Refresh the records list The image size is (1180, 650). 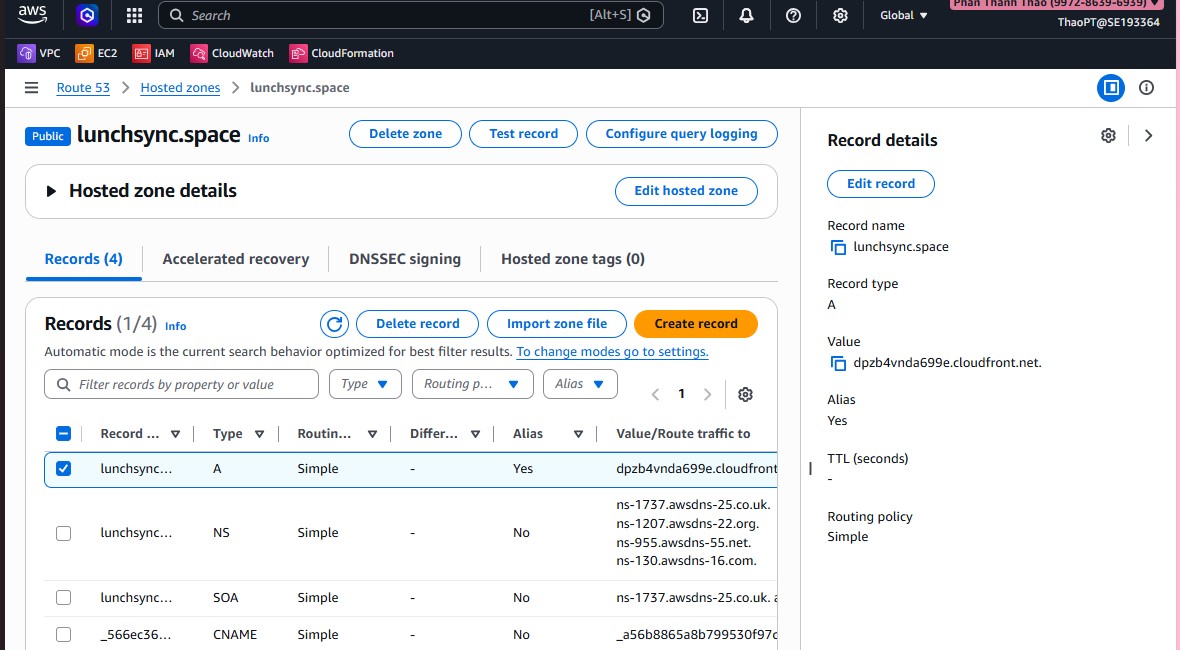click(335, 324)
